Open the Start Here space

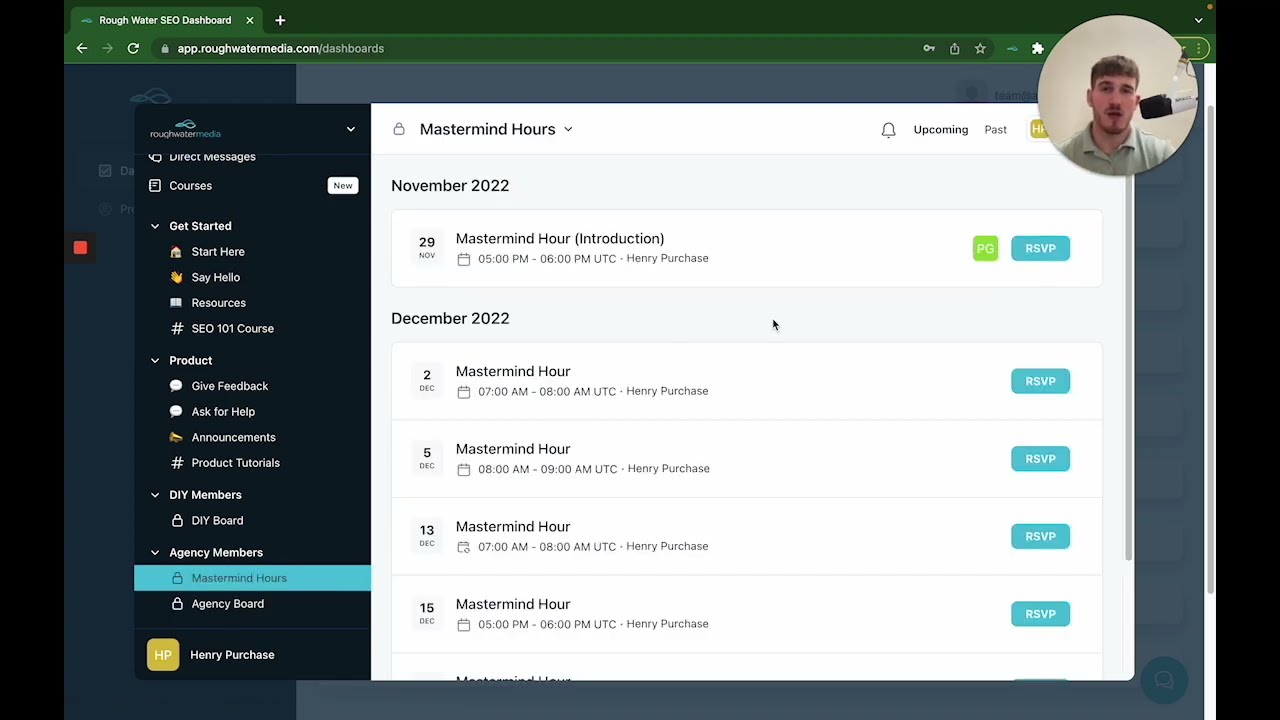pos(218,252)
